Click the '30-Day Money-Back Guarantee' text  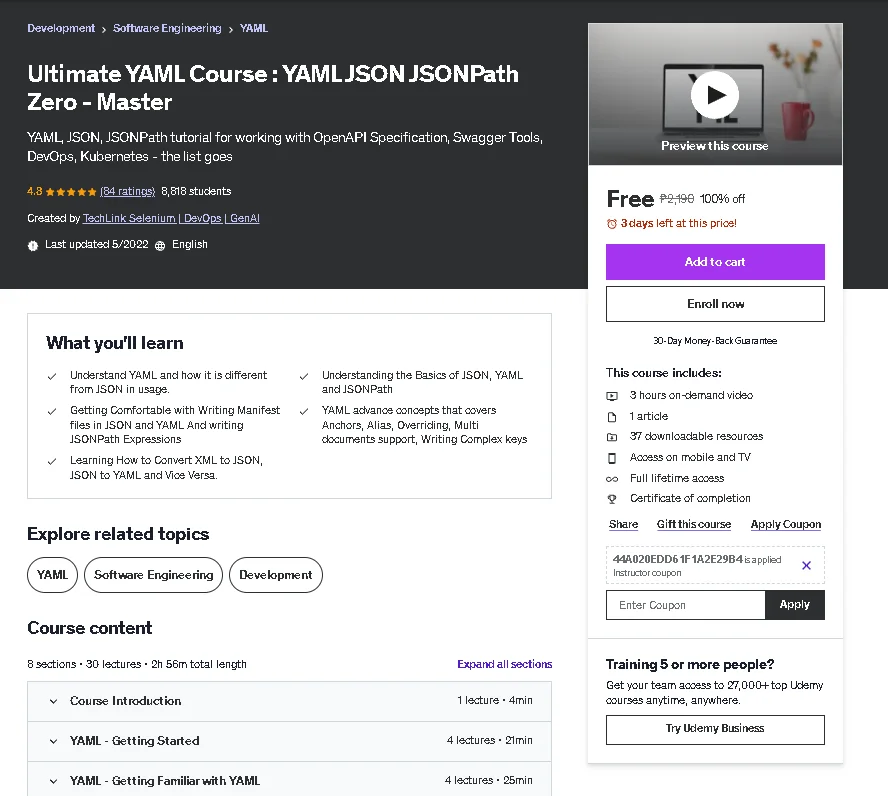(x=715, y=341)
